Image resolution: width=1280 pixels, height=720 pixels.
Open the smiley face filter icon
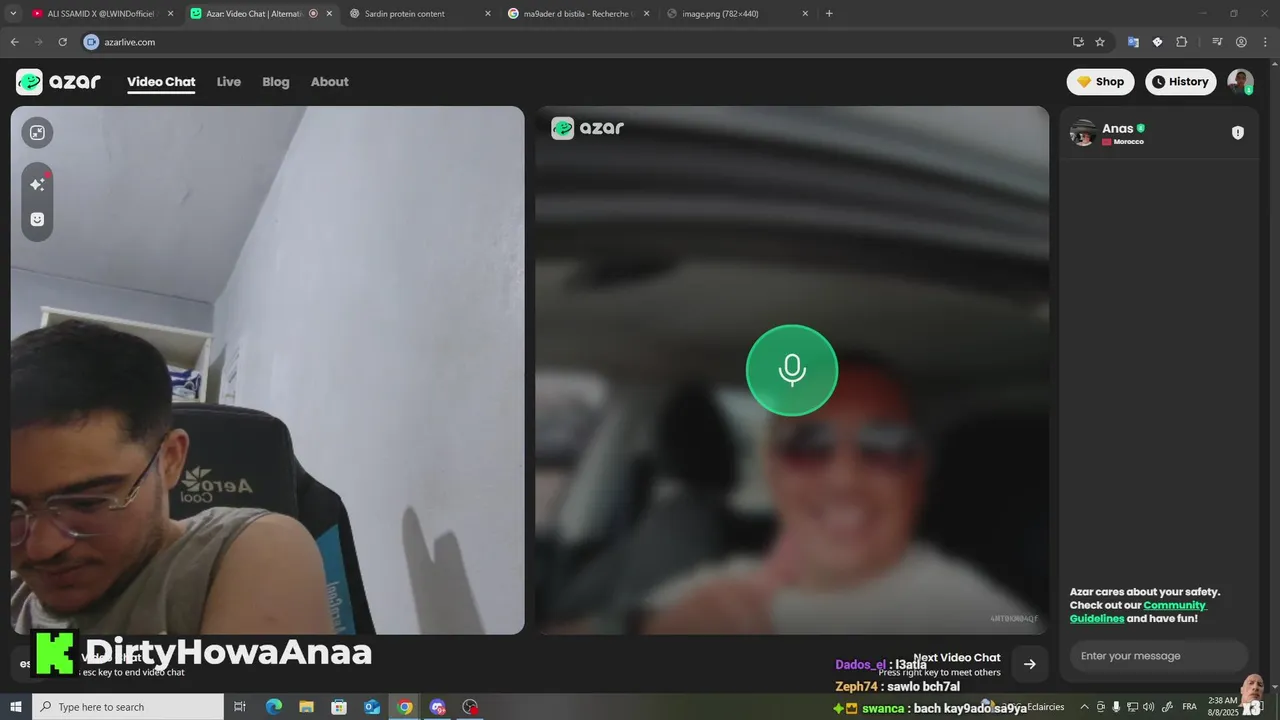[37, 219]
